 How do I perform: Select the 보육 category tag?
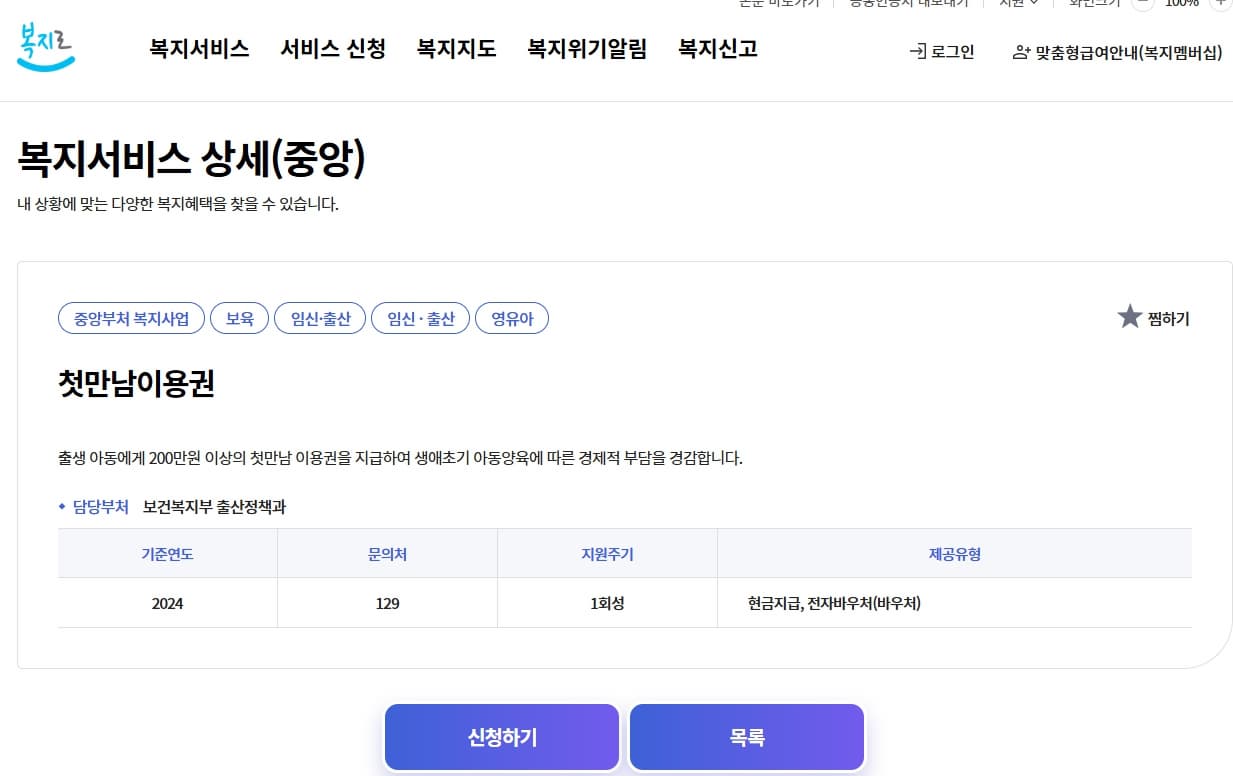[239, 318]
